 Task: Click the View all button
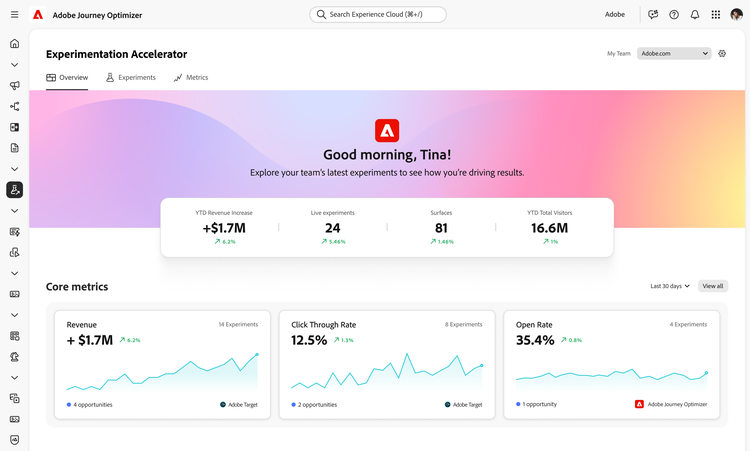click(x=713, y=286)
